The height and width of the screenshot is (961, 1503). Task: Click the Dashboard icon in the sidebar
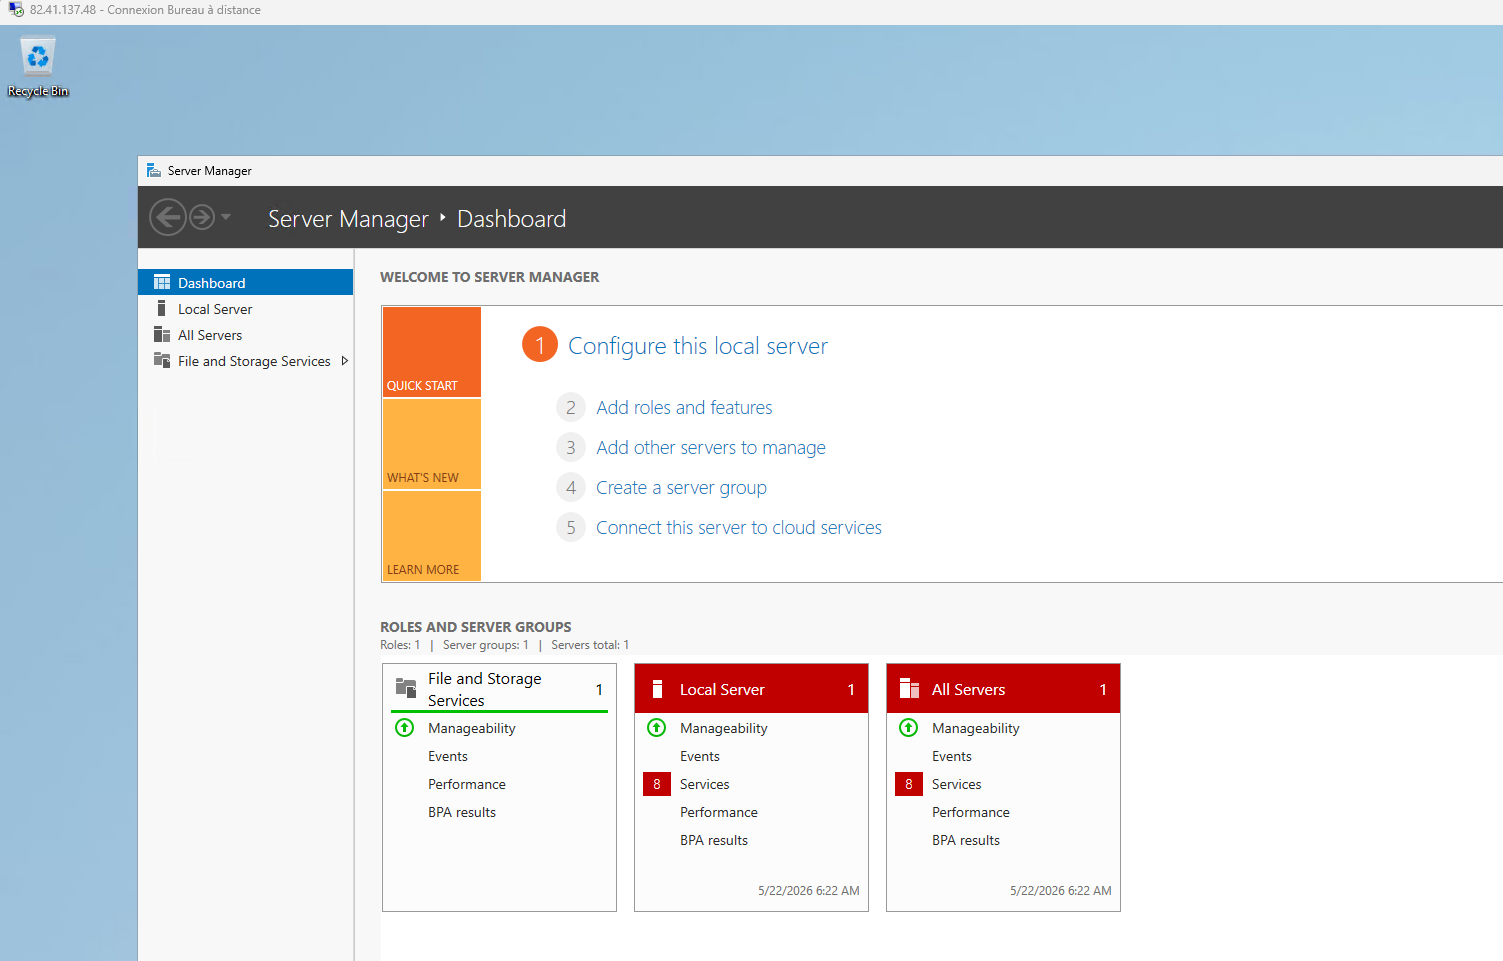[162, 283]
